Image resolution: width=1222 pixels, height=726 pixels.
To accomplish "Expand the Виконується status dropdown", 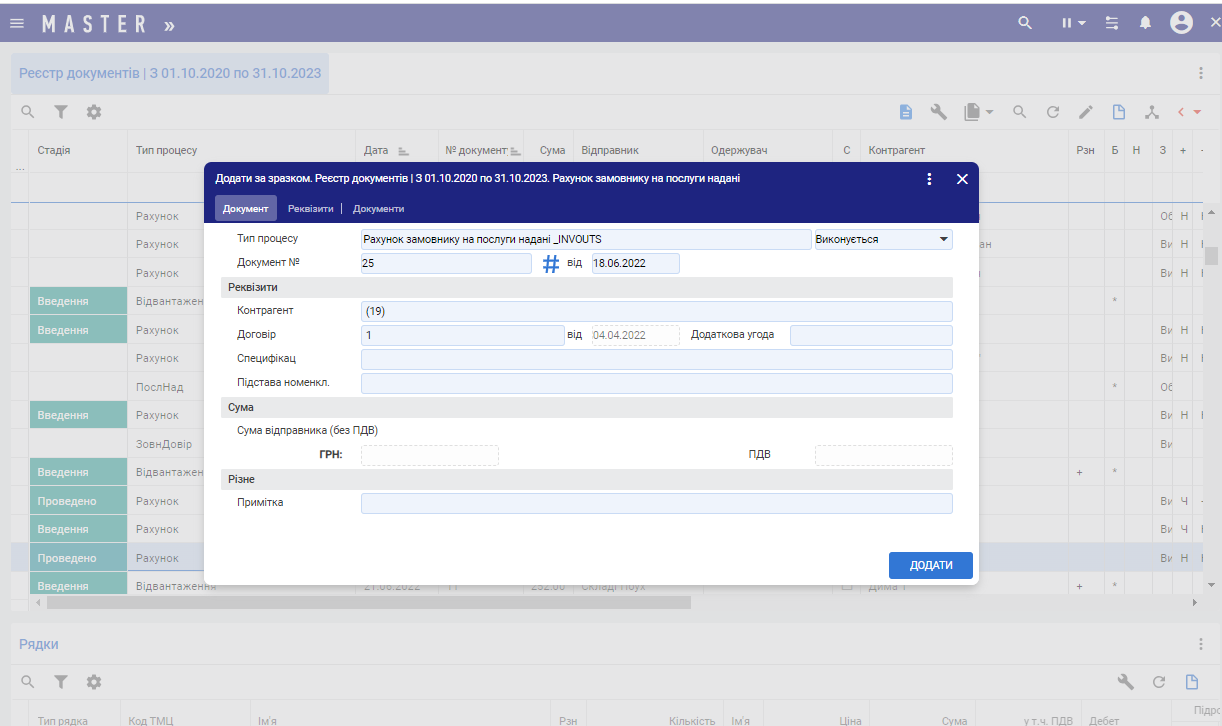I will [942, 240].
